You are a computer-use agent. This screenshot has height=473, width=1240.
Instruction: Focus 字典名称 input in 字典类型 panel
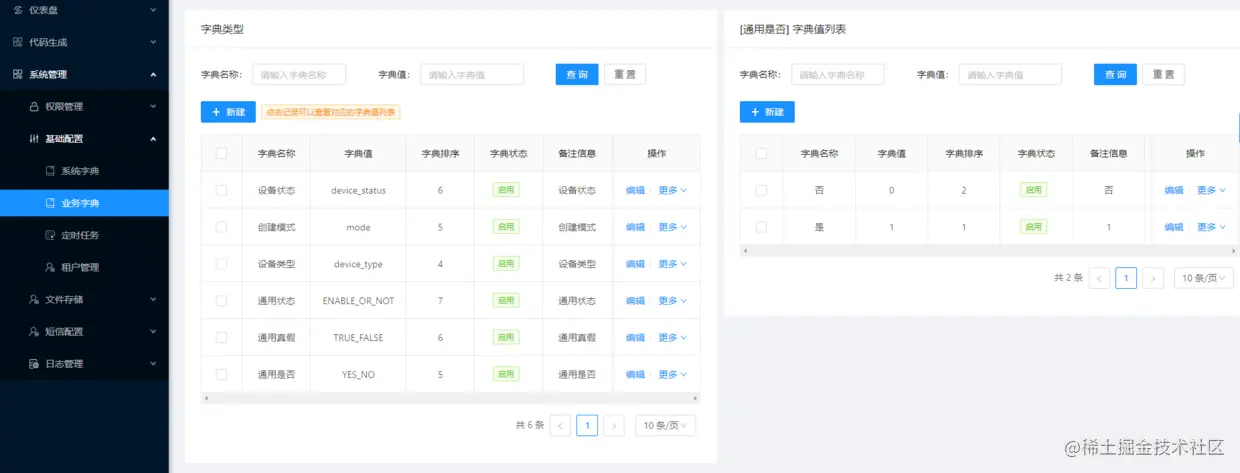[x=298, y=74]
